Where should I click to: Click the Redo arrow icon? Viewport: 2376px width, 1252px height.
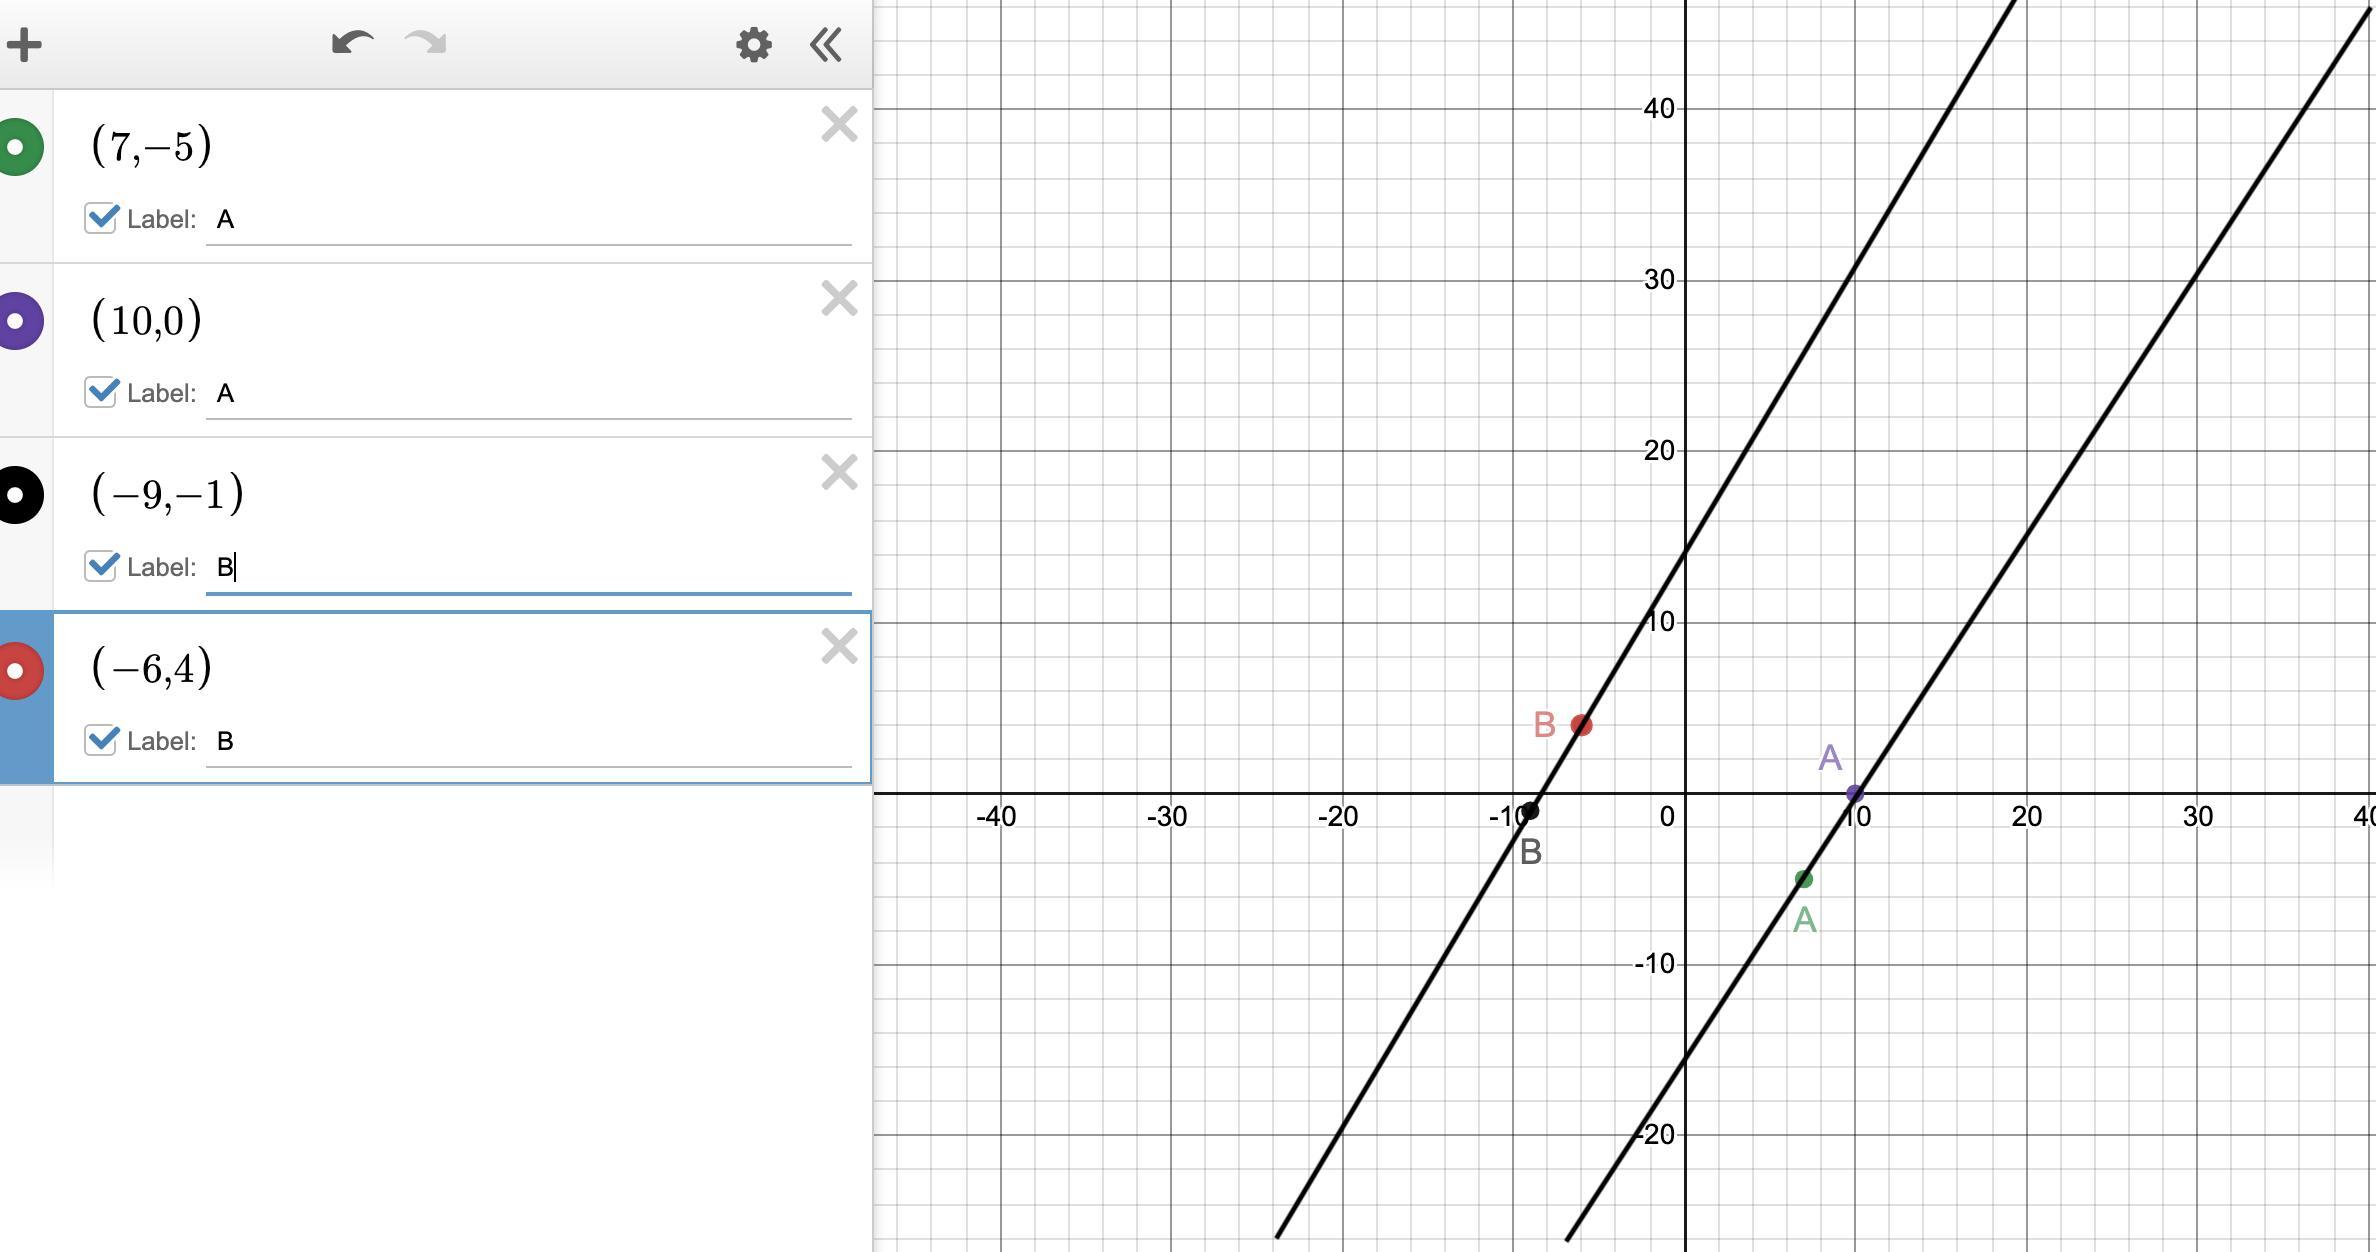pos(425,43)
